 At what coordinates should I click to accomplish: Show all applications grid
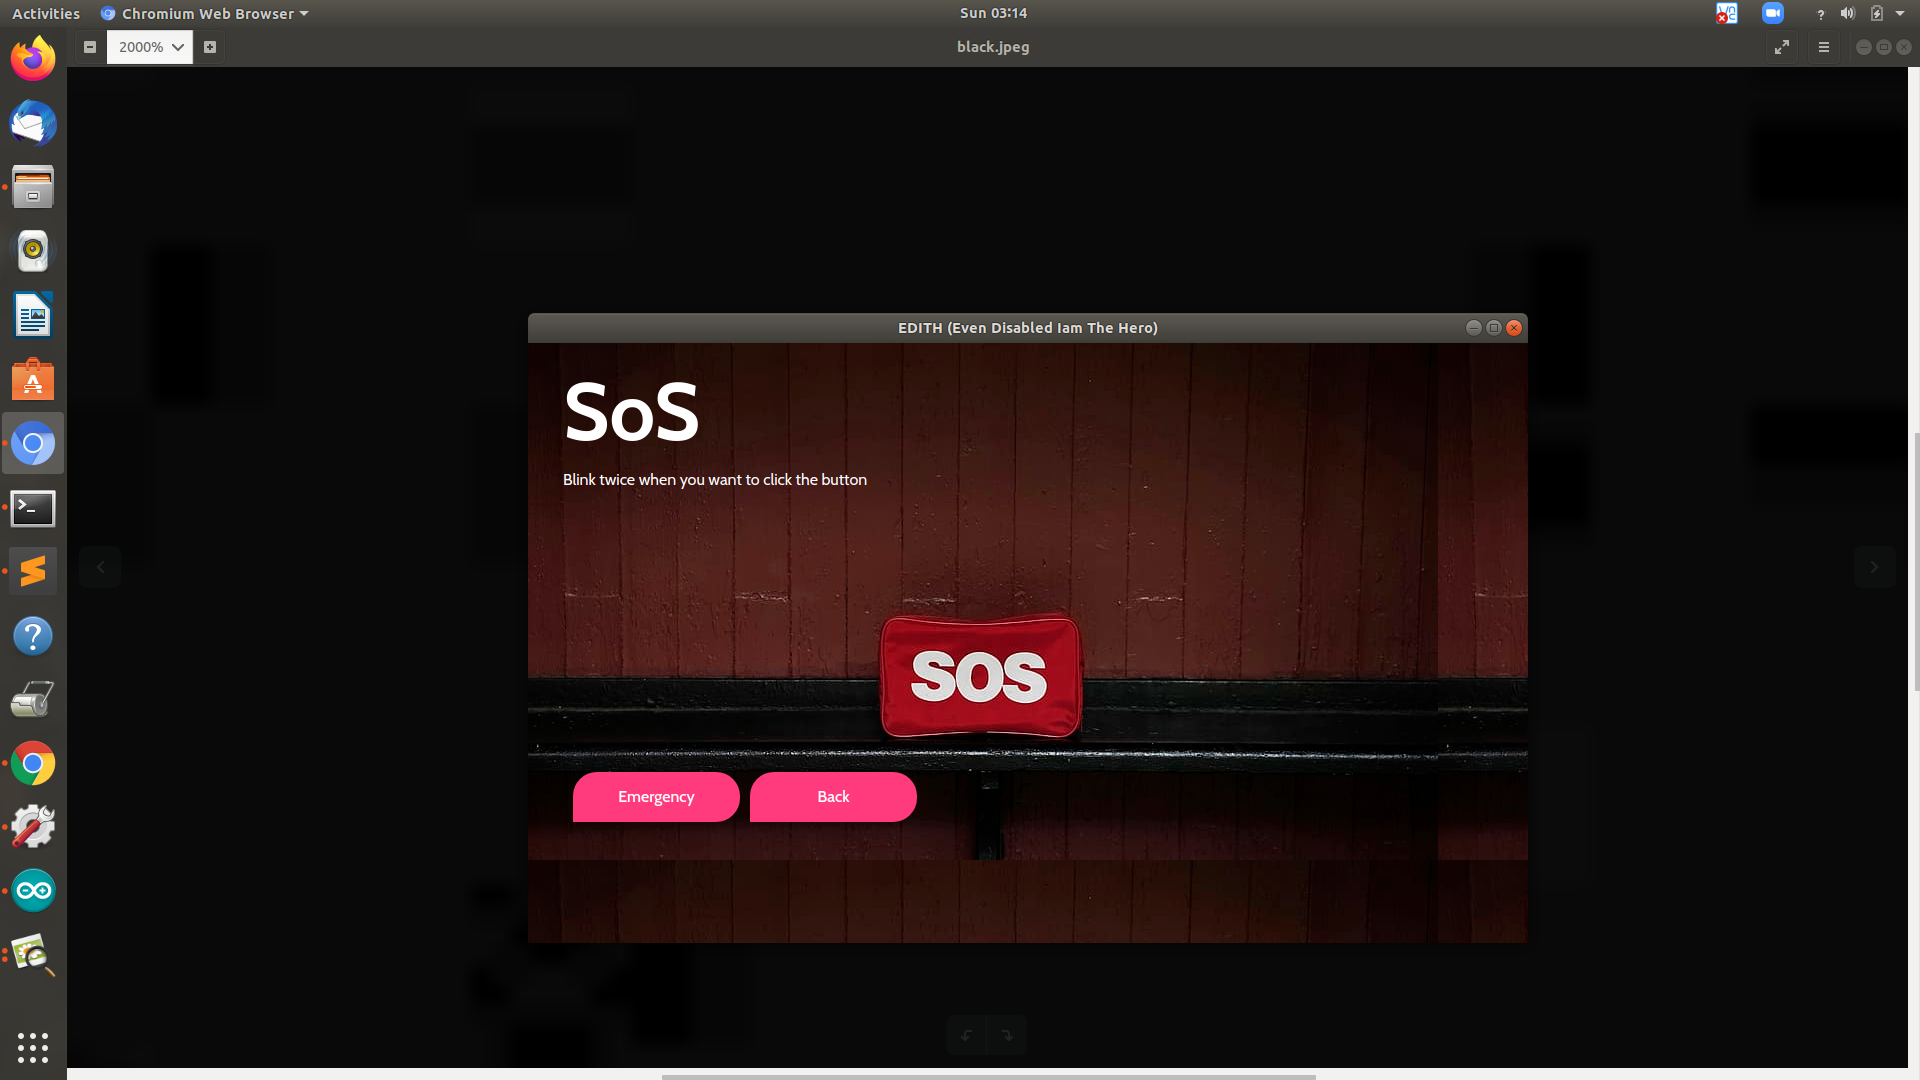coord(33,1047)
